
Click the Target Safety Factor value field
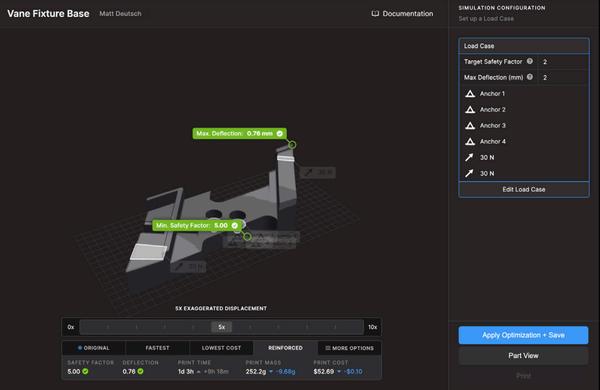tap(563, 62)
